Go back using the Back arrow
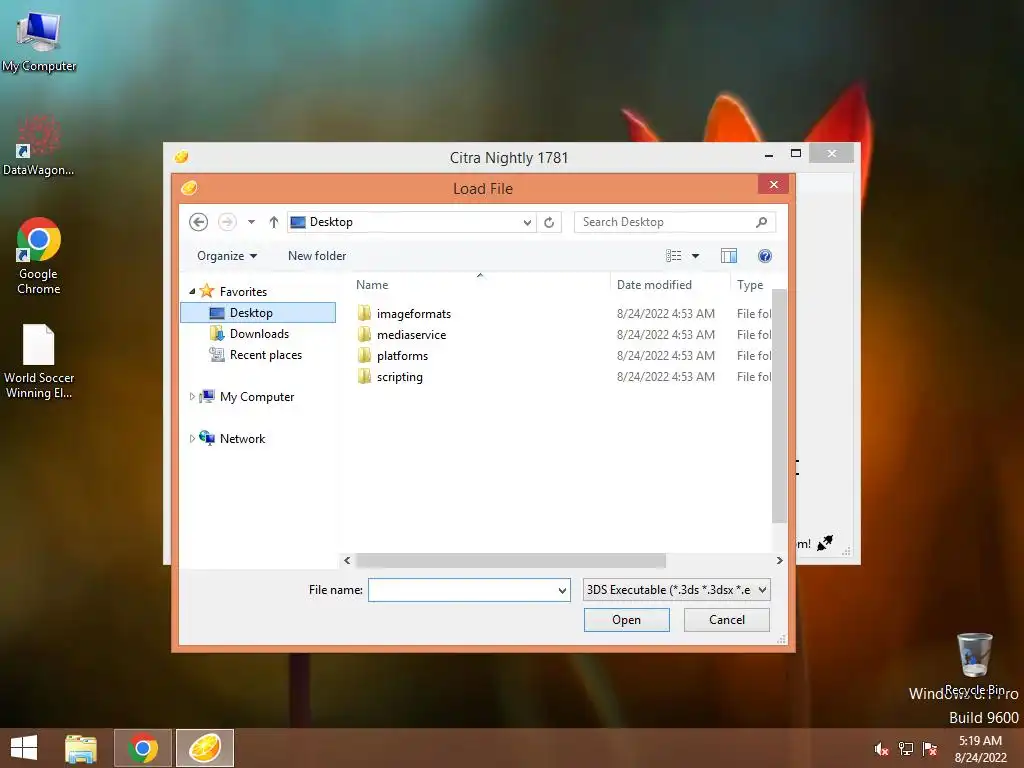Image resolution: width=1024 pixels, height=768 pixels. click(x=199, y=222)
